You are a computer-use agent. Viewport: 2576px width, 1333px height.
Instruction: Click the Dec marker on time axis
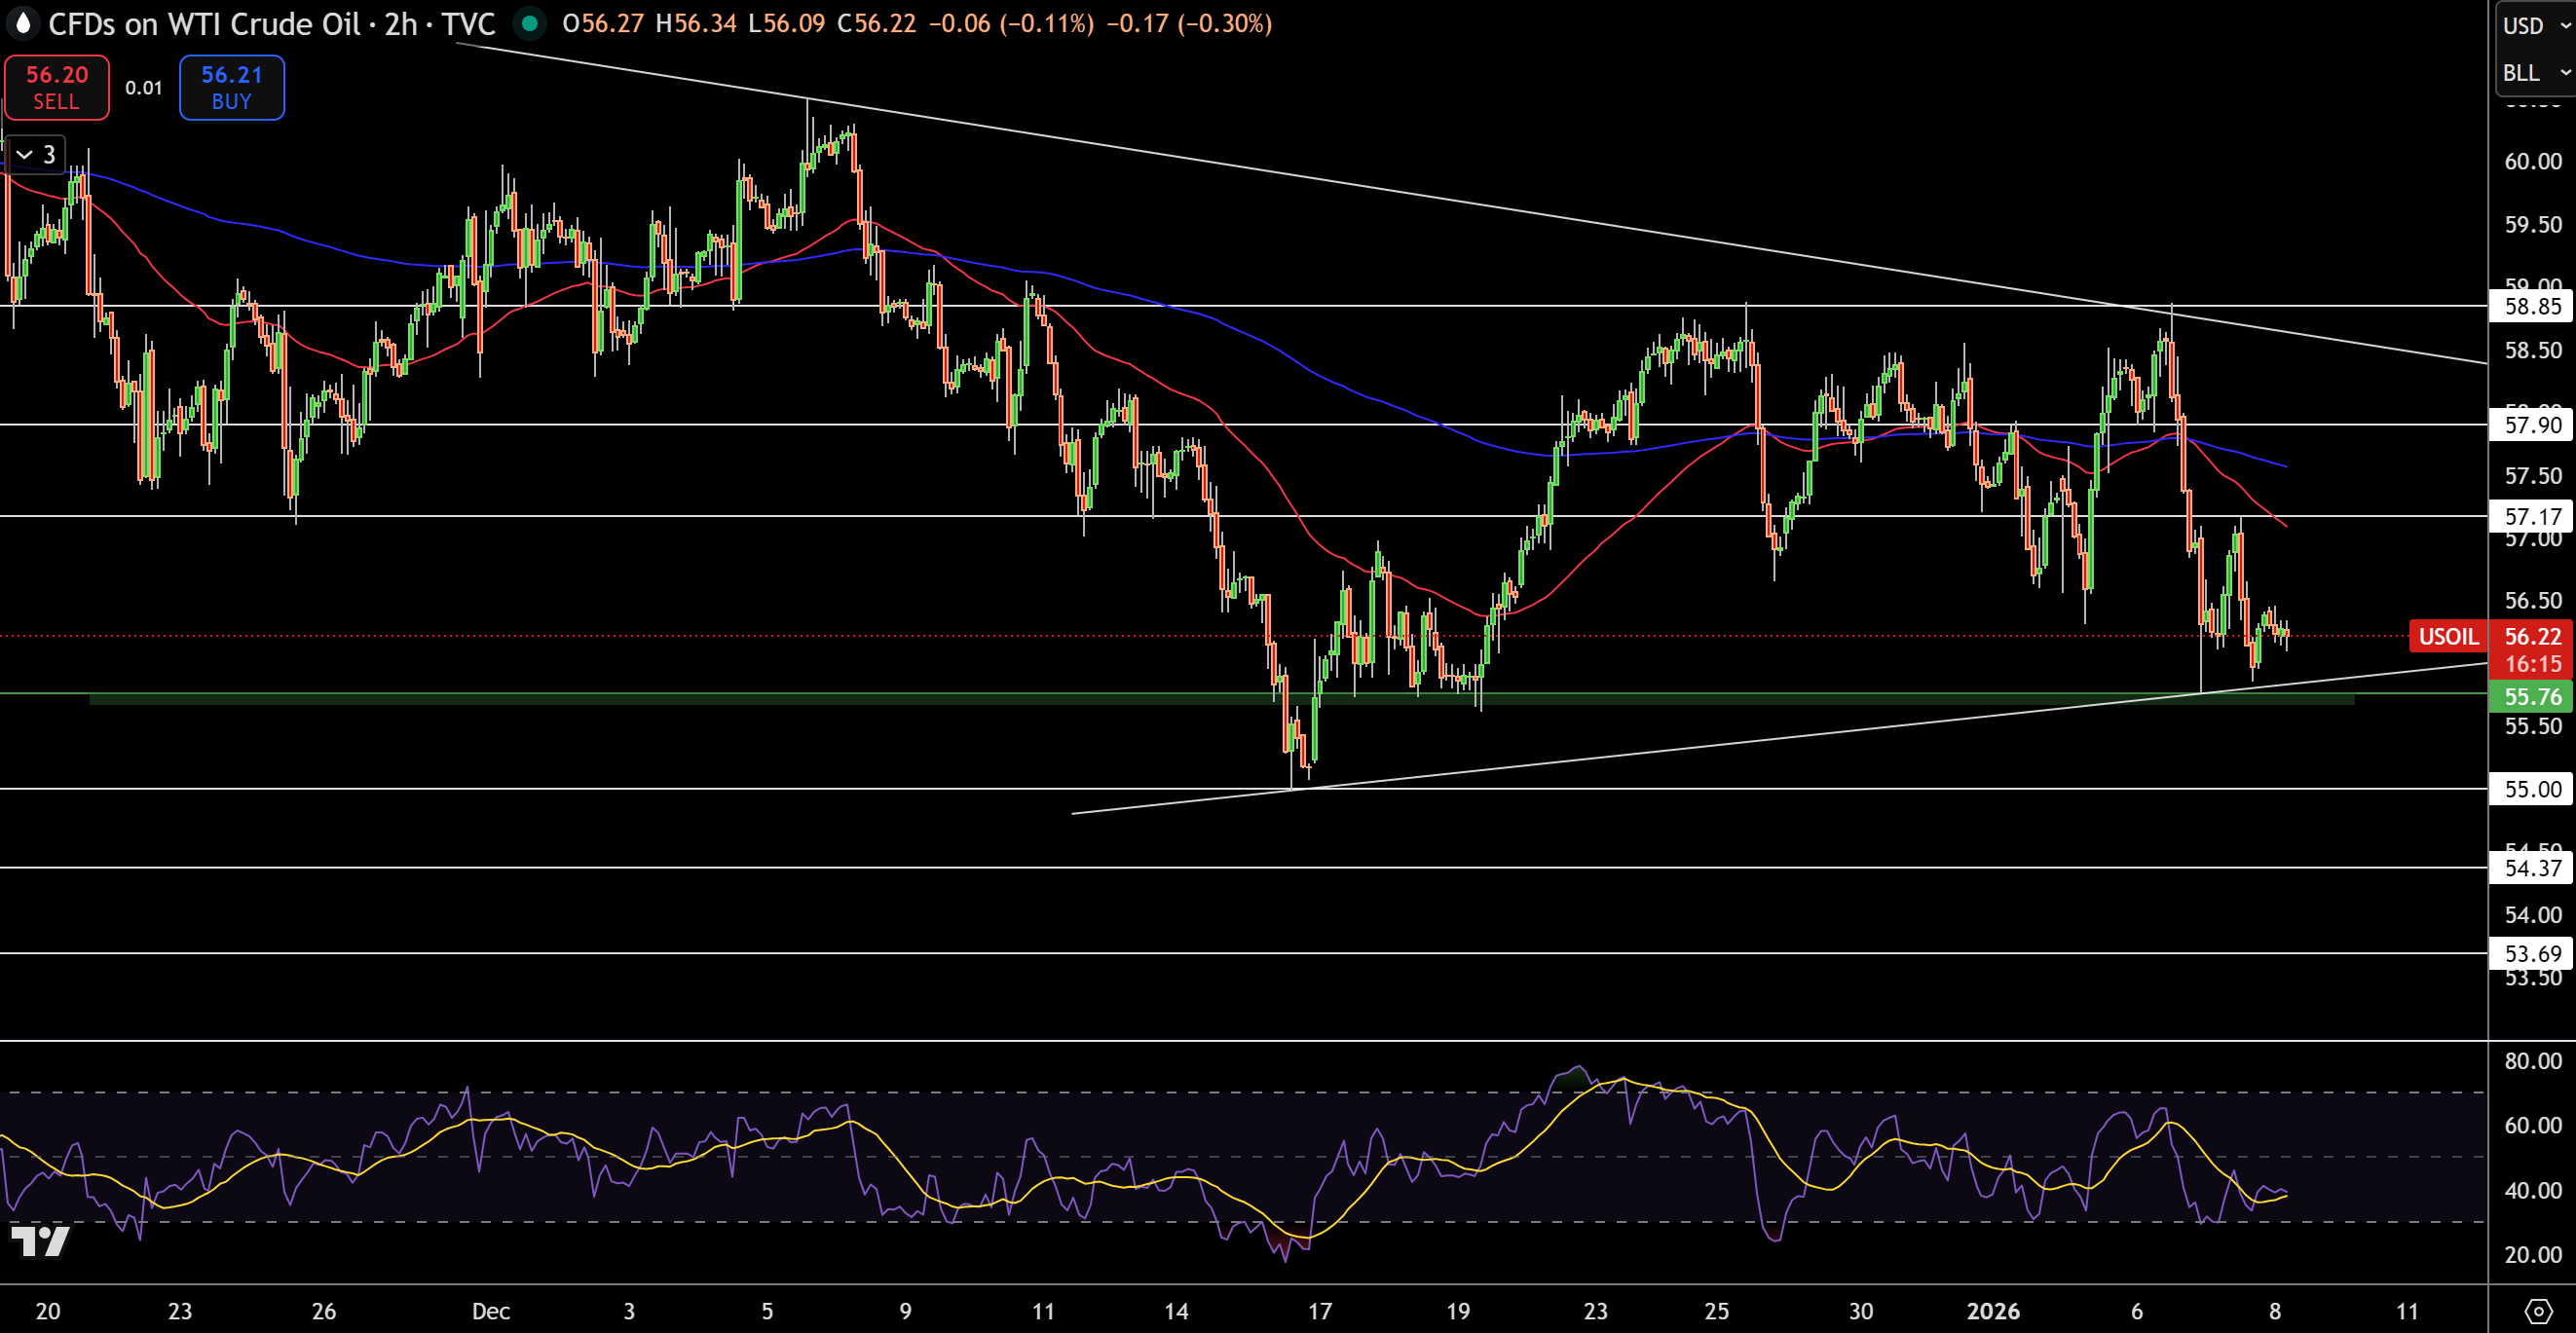coord(491,1311)
